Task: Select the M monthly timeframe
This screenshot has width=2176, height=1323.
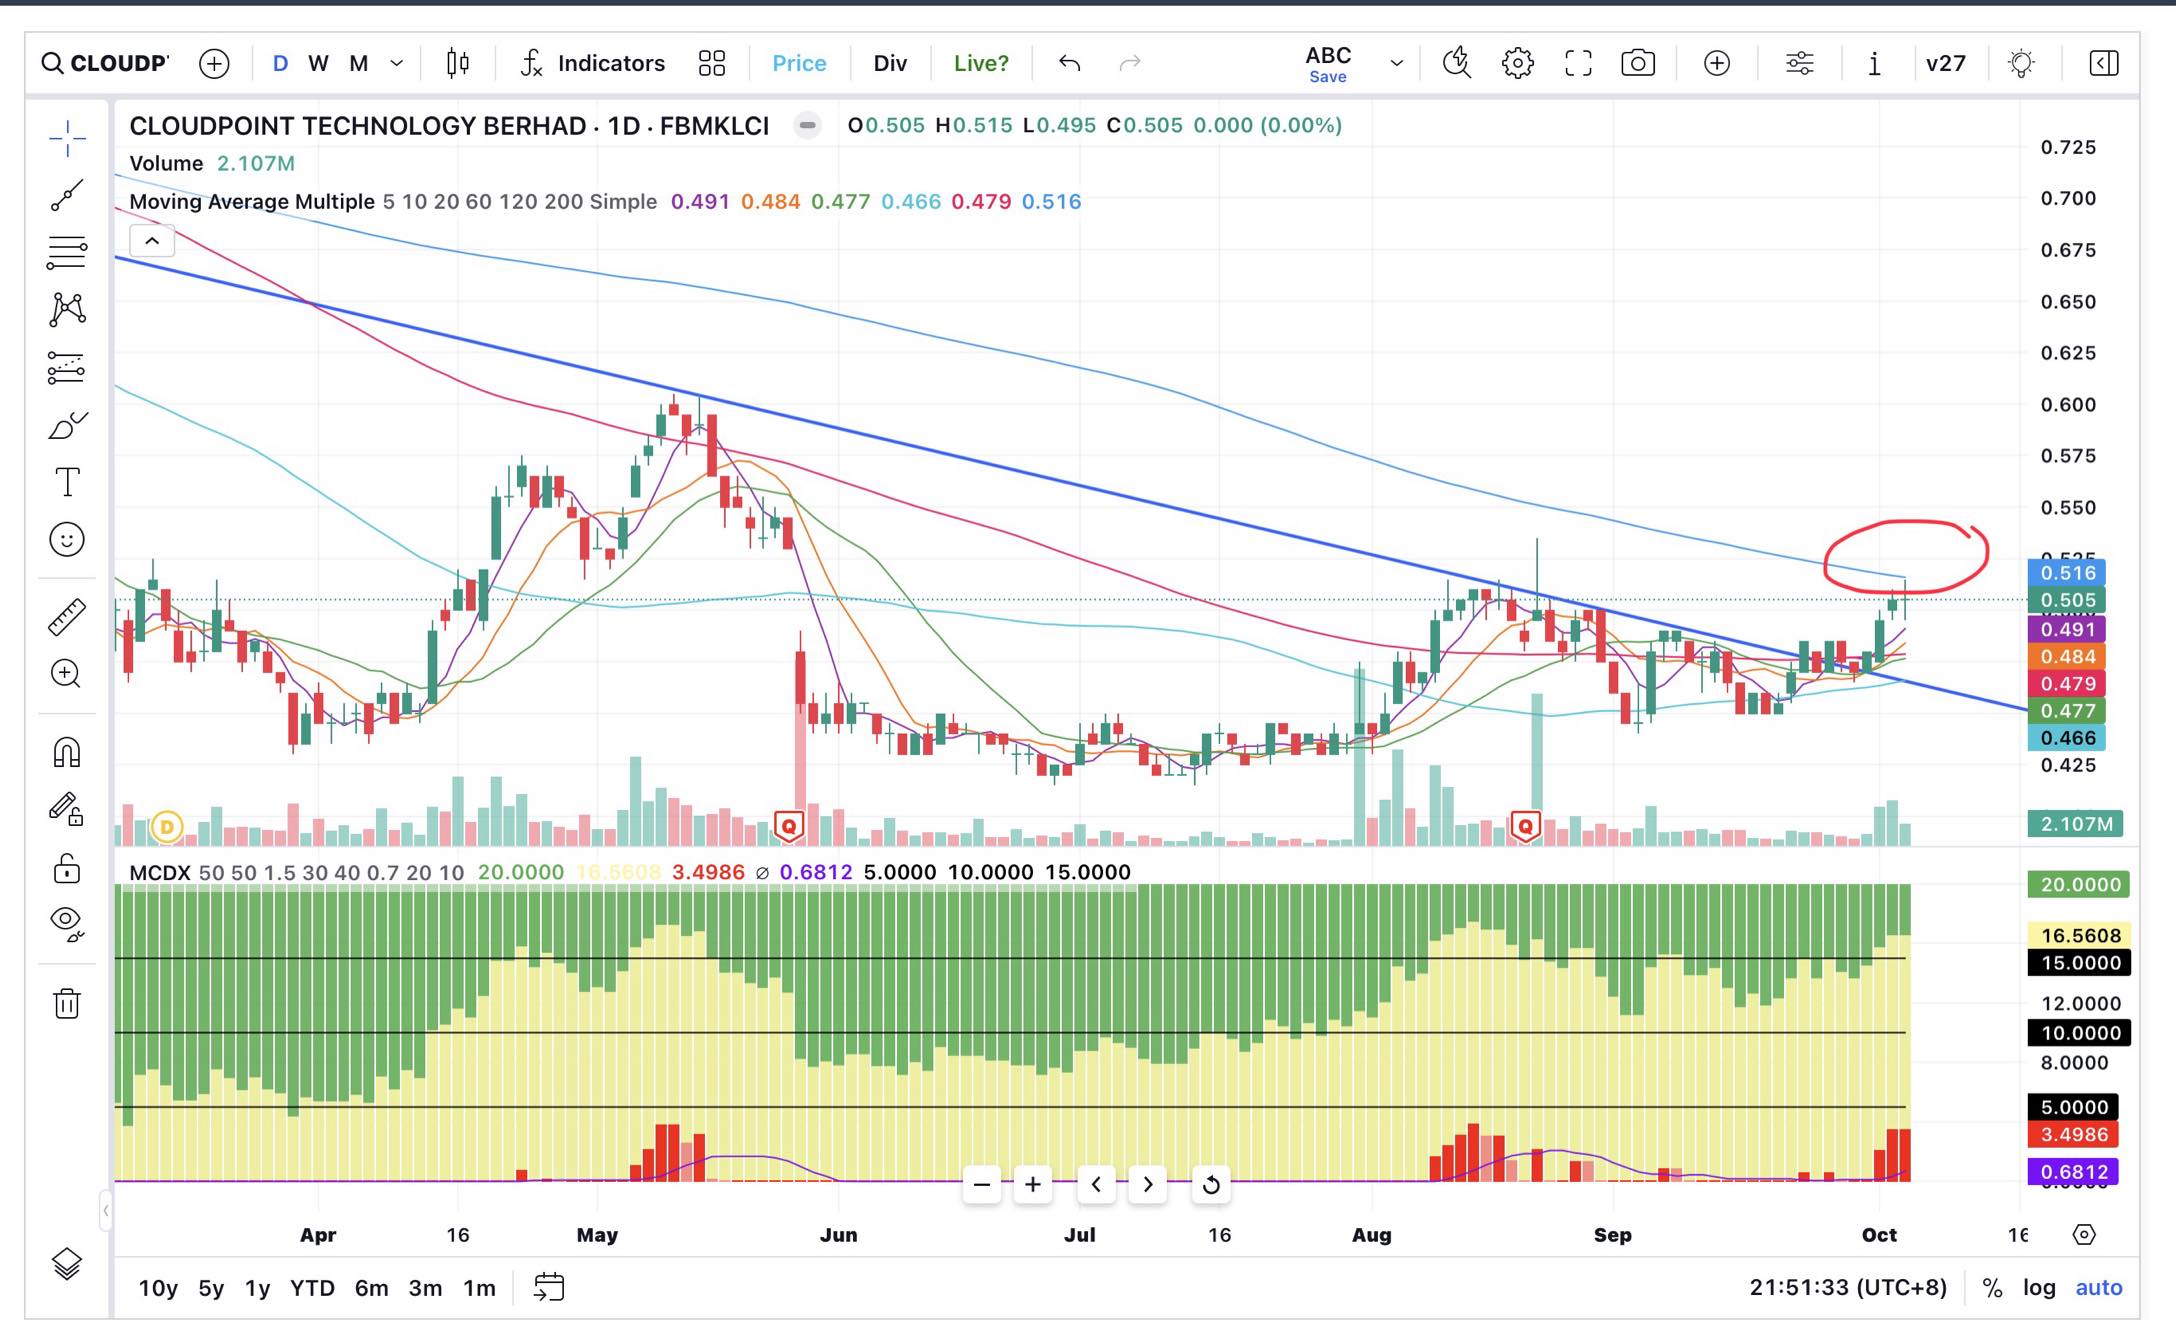Action: 359,63
